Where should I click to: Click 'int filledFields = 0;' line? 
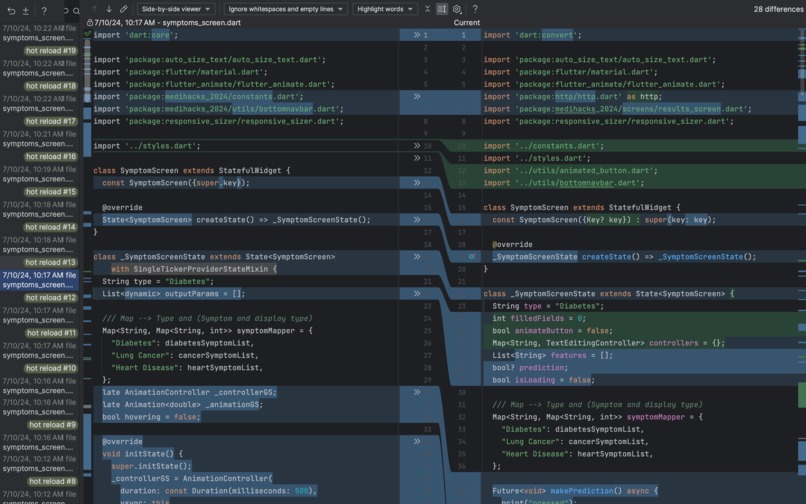click(539, 318)
